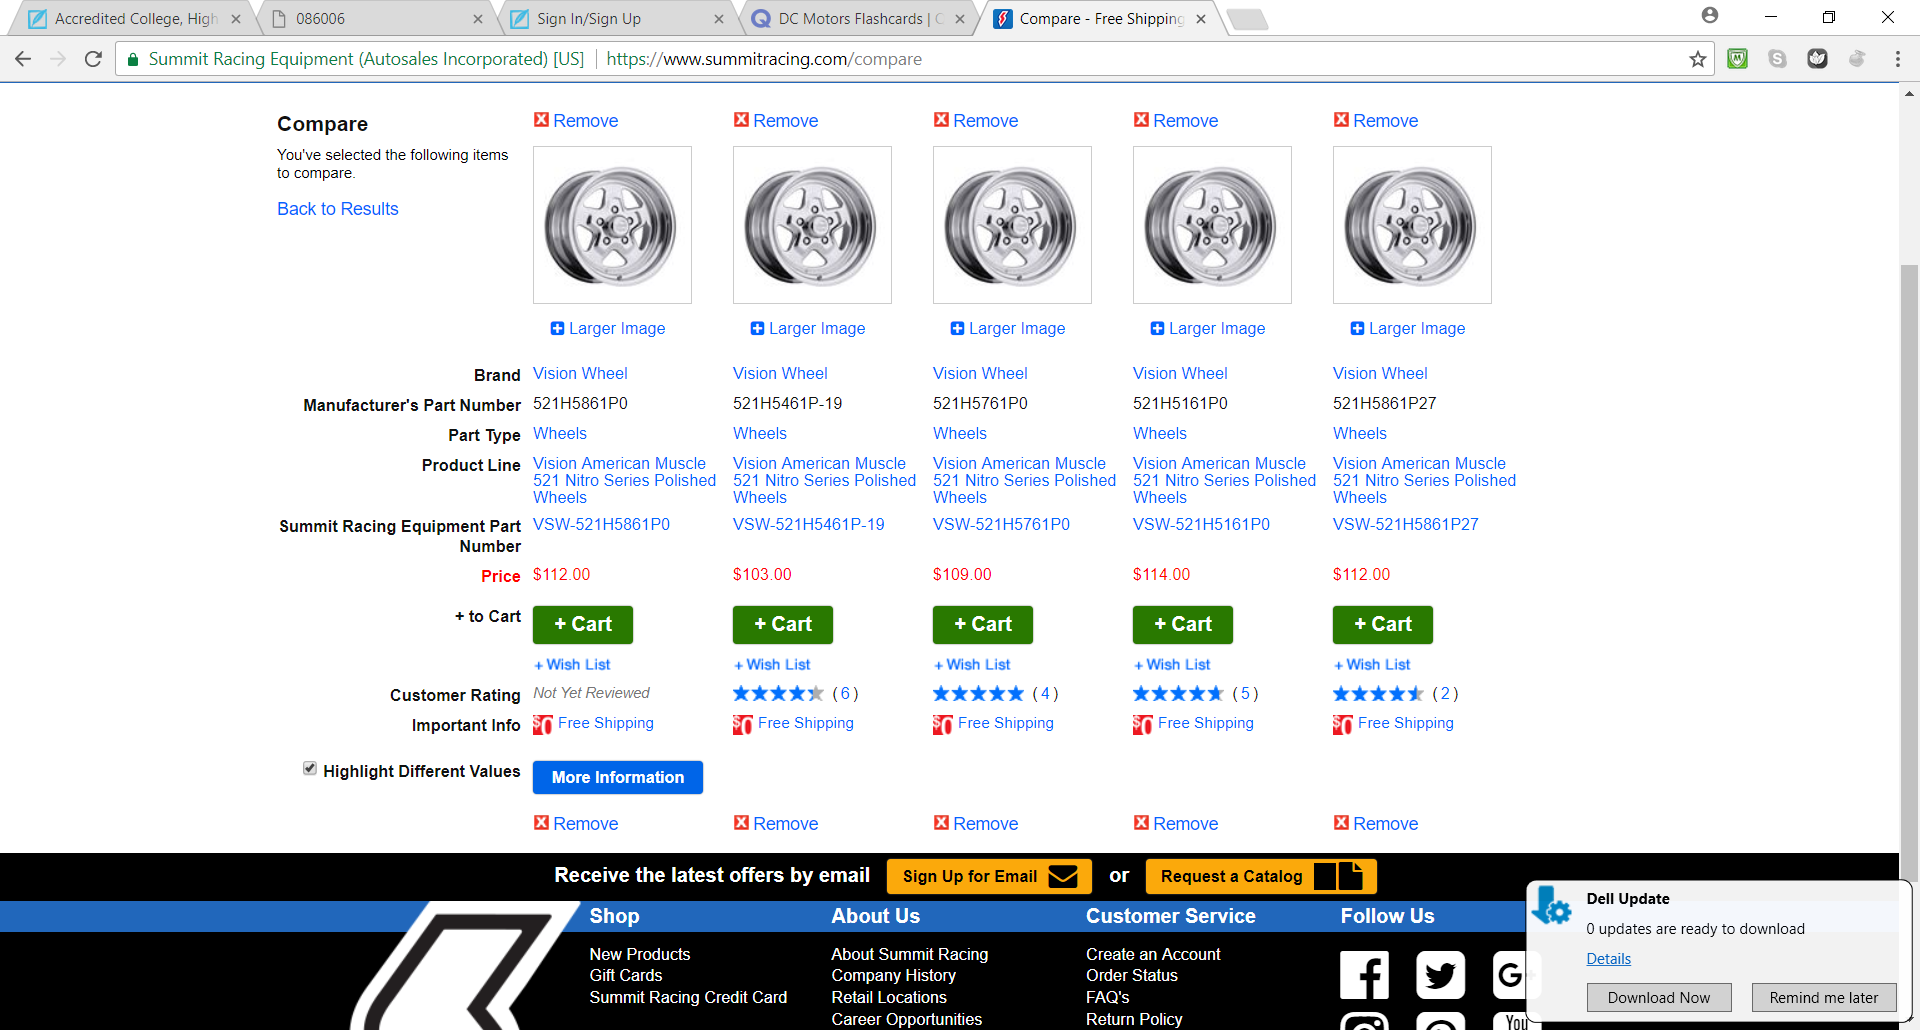Add 521H5761P0 wheel to Wish List
This screenshot has width=1920, height=1030.
972,664
